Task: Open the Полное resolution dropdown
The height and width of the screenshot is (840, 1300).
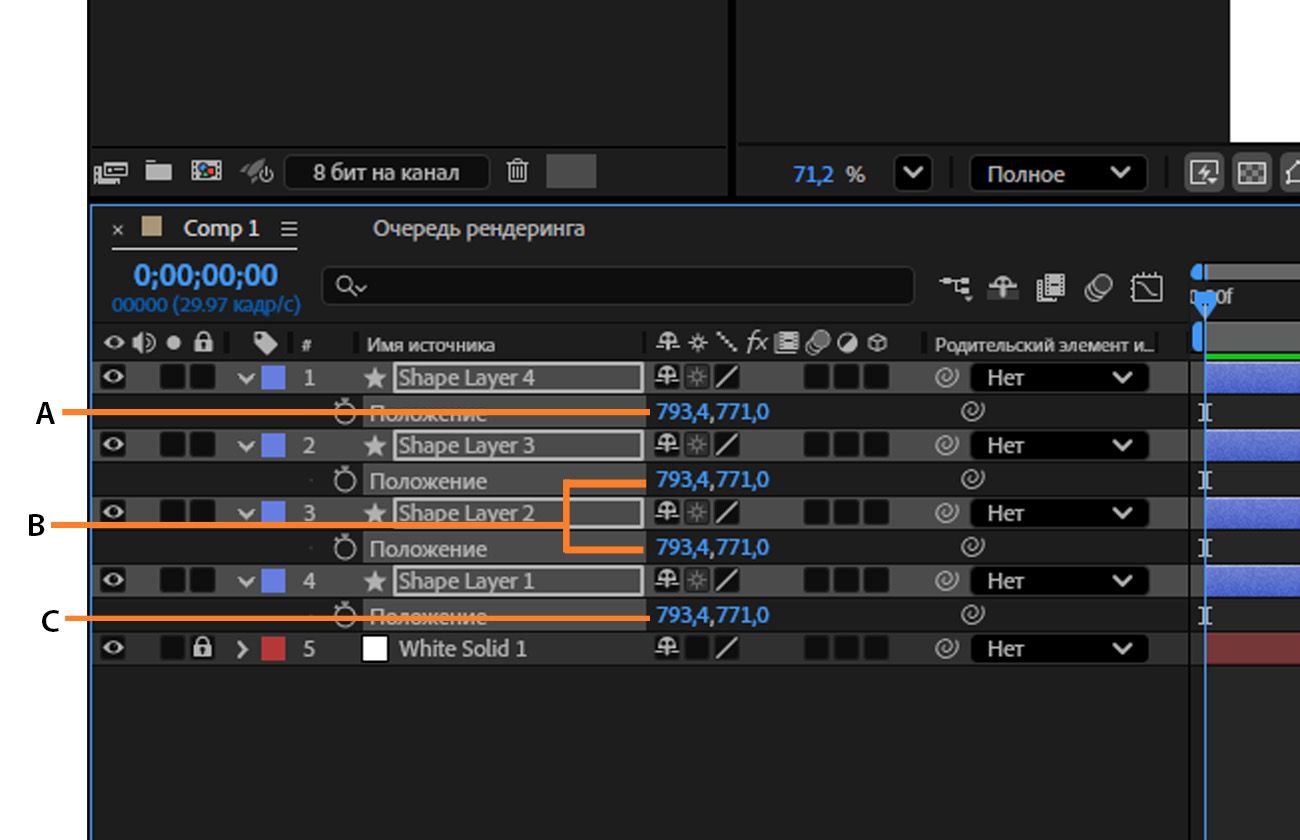Action: [1058, 174]
